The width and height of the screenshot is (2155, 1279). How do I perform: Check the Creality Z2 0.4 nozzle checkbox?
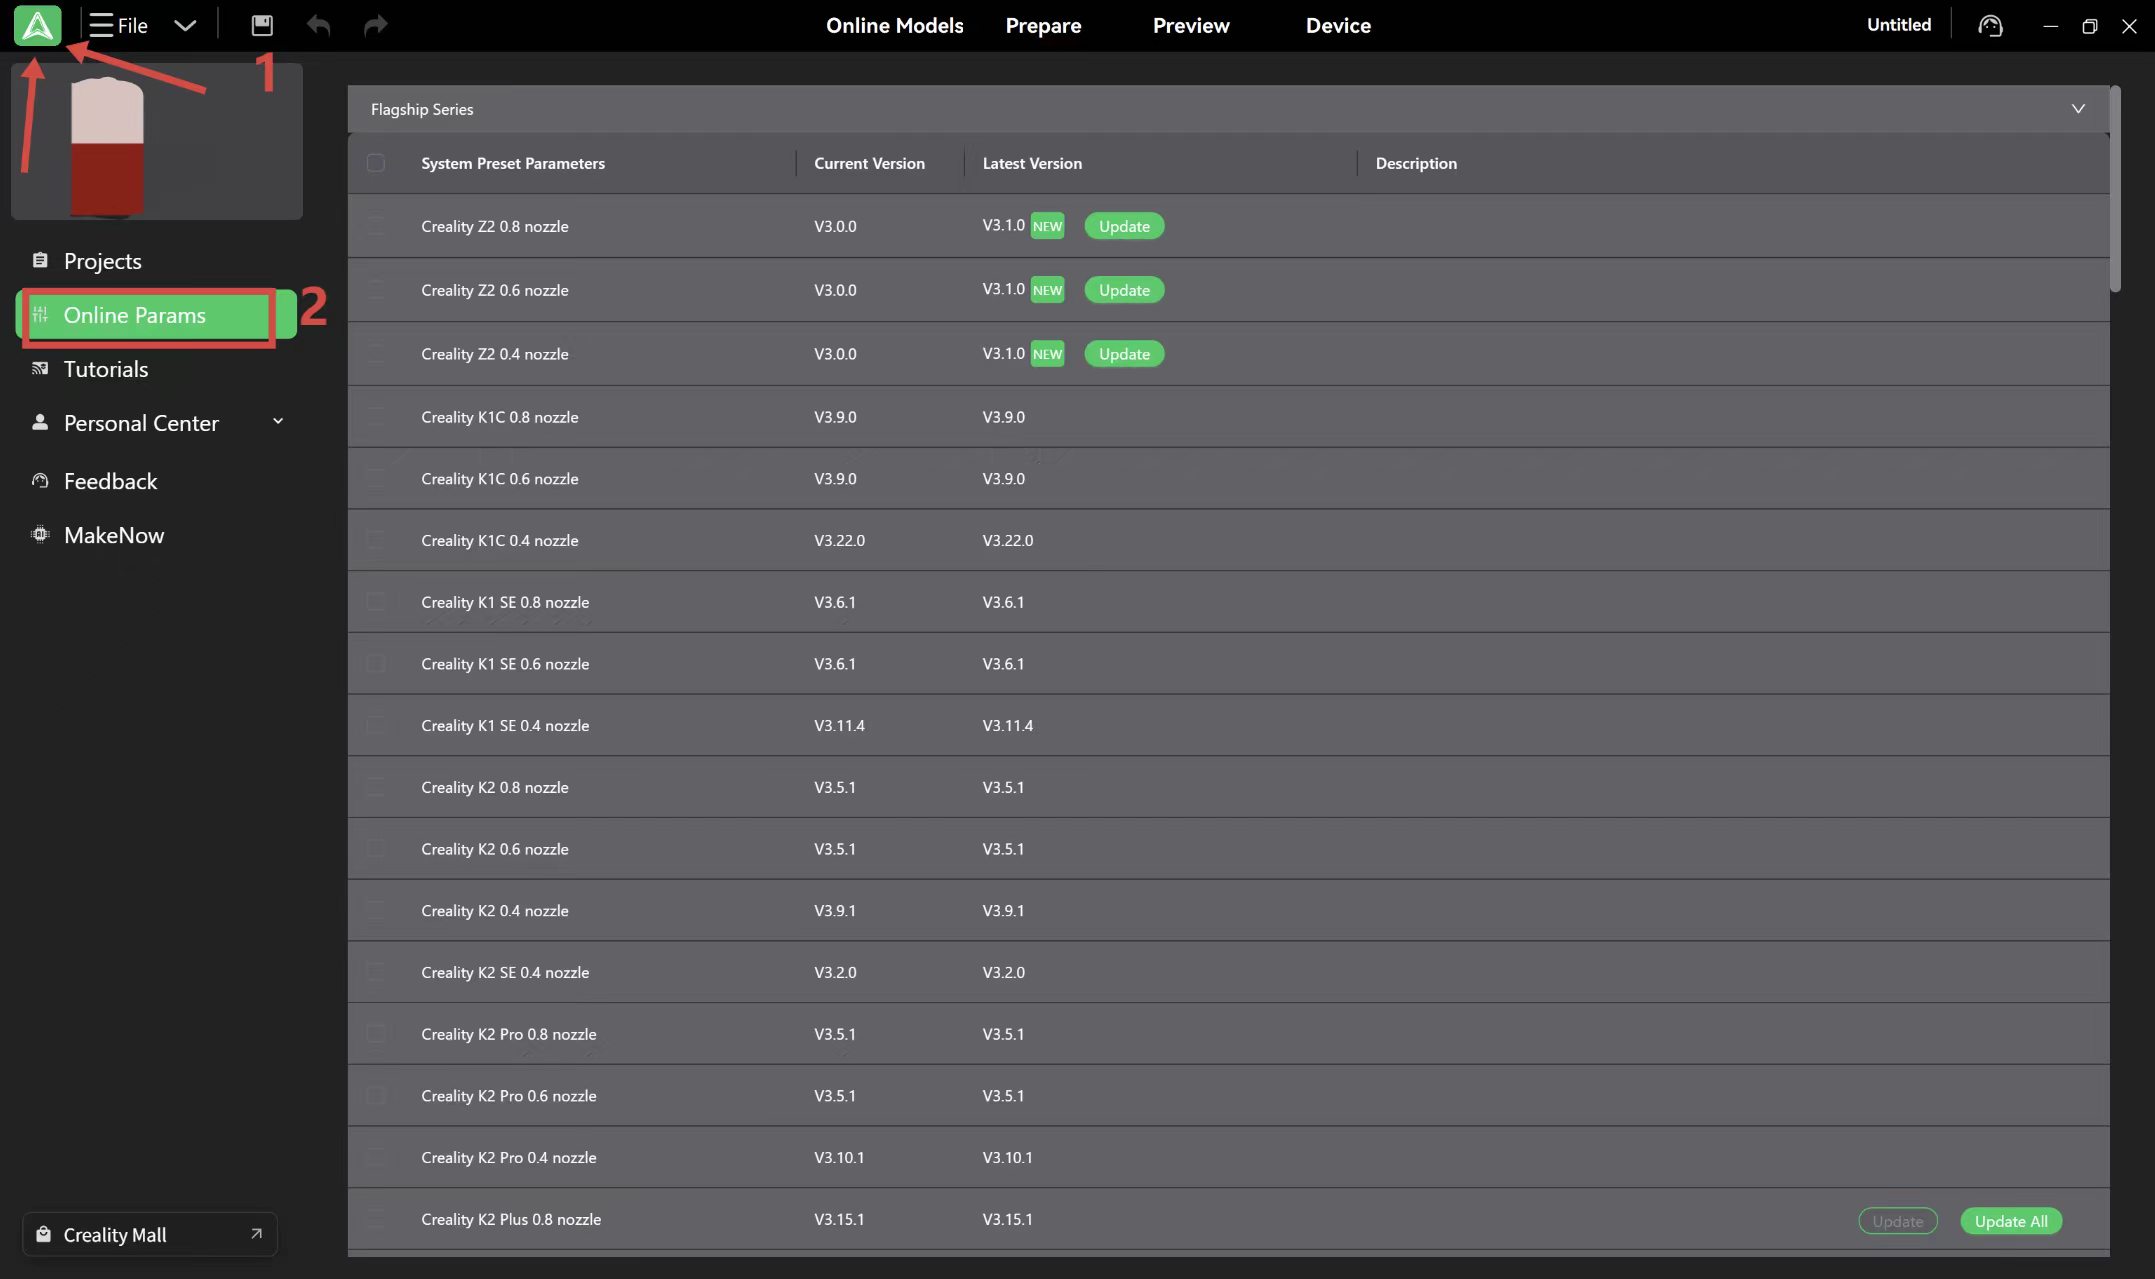[376, 354]
